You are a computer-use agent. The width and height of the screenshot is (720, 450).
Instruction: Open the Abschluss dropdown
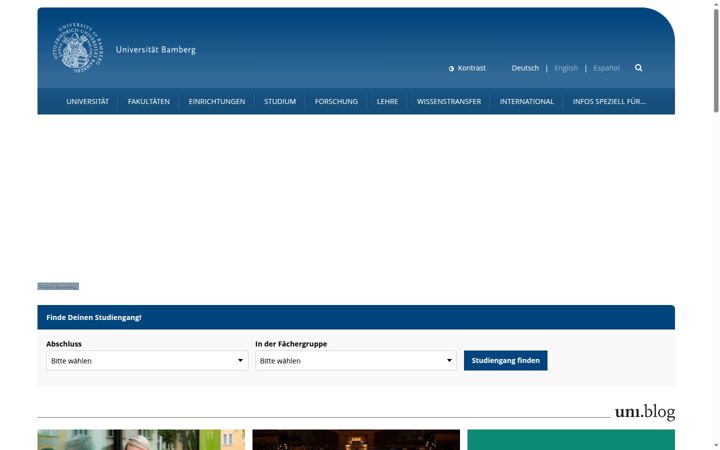[x=147, y=360]
